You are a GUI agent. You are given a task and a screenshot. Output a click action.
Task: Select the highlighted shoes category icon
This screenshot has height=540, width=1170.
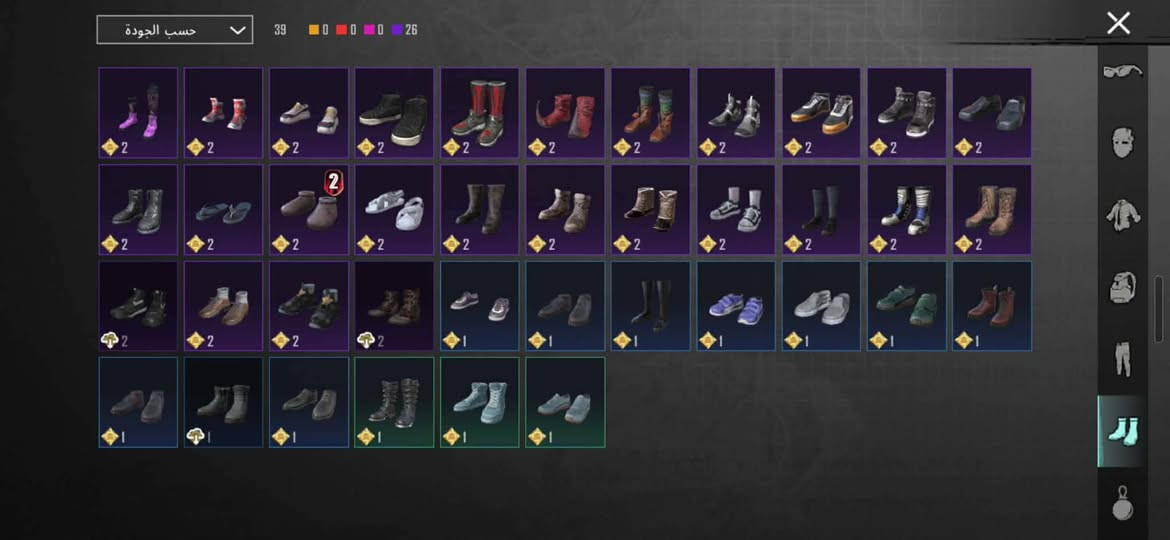[x=1123, y=431]
